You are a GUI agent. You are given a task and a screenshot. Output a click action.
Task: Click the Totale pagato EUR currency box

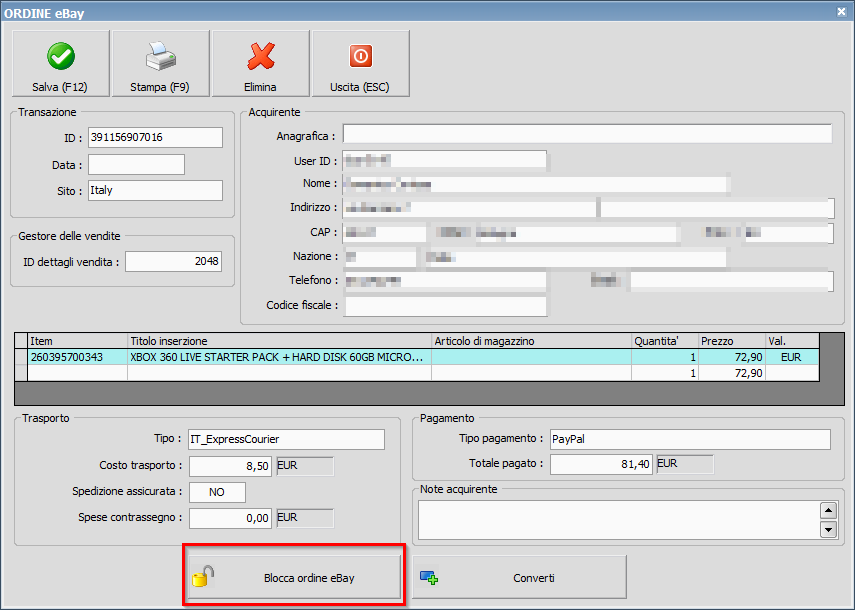[x=685, y=464]
